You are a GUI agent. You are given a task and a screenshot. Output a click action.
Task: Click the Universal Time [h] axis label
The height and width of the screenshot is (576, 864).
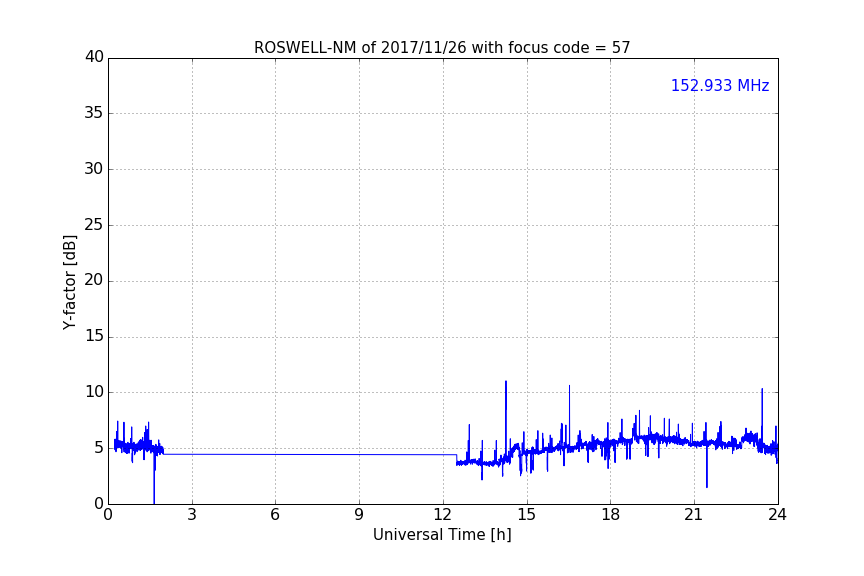click(x=442, y=535)
